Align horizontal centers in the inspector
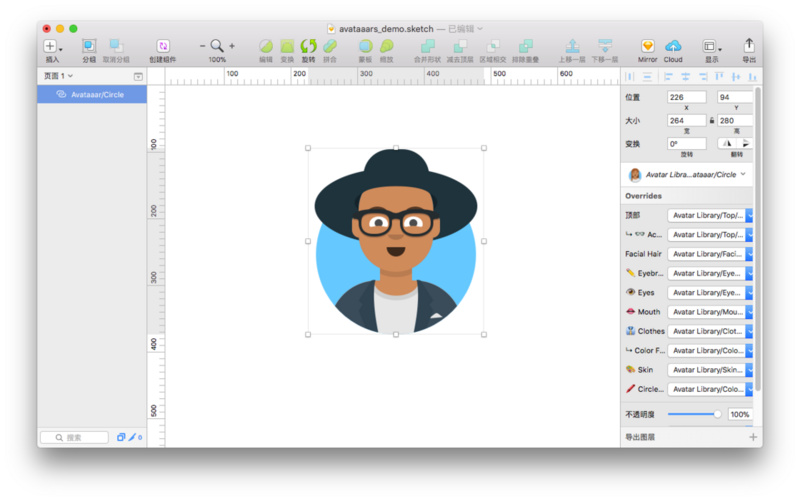The image size is (800, 501). (x=685, y=77)
